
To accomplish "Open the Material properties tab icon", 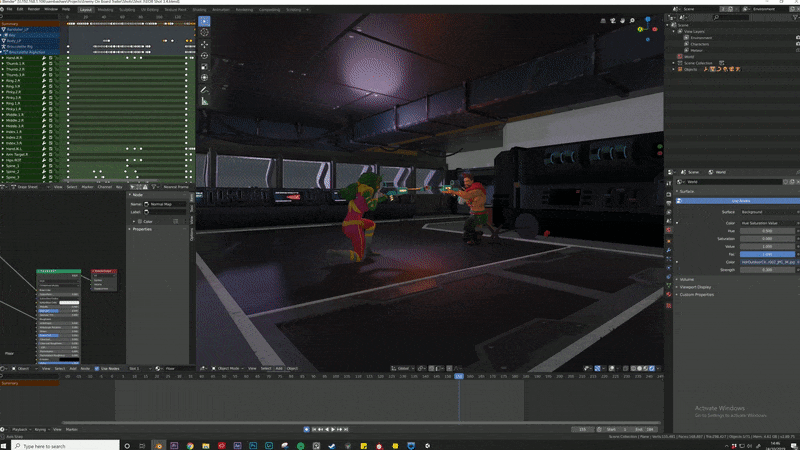I will (x=669, y=294).
